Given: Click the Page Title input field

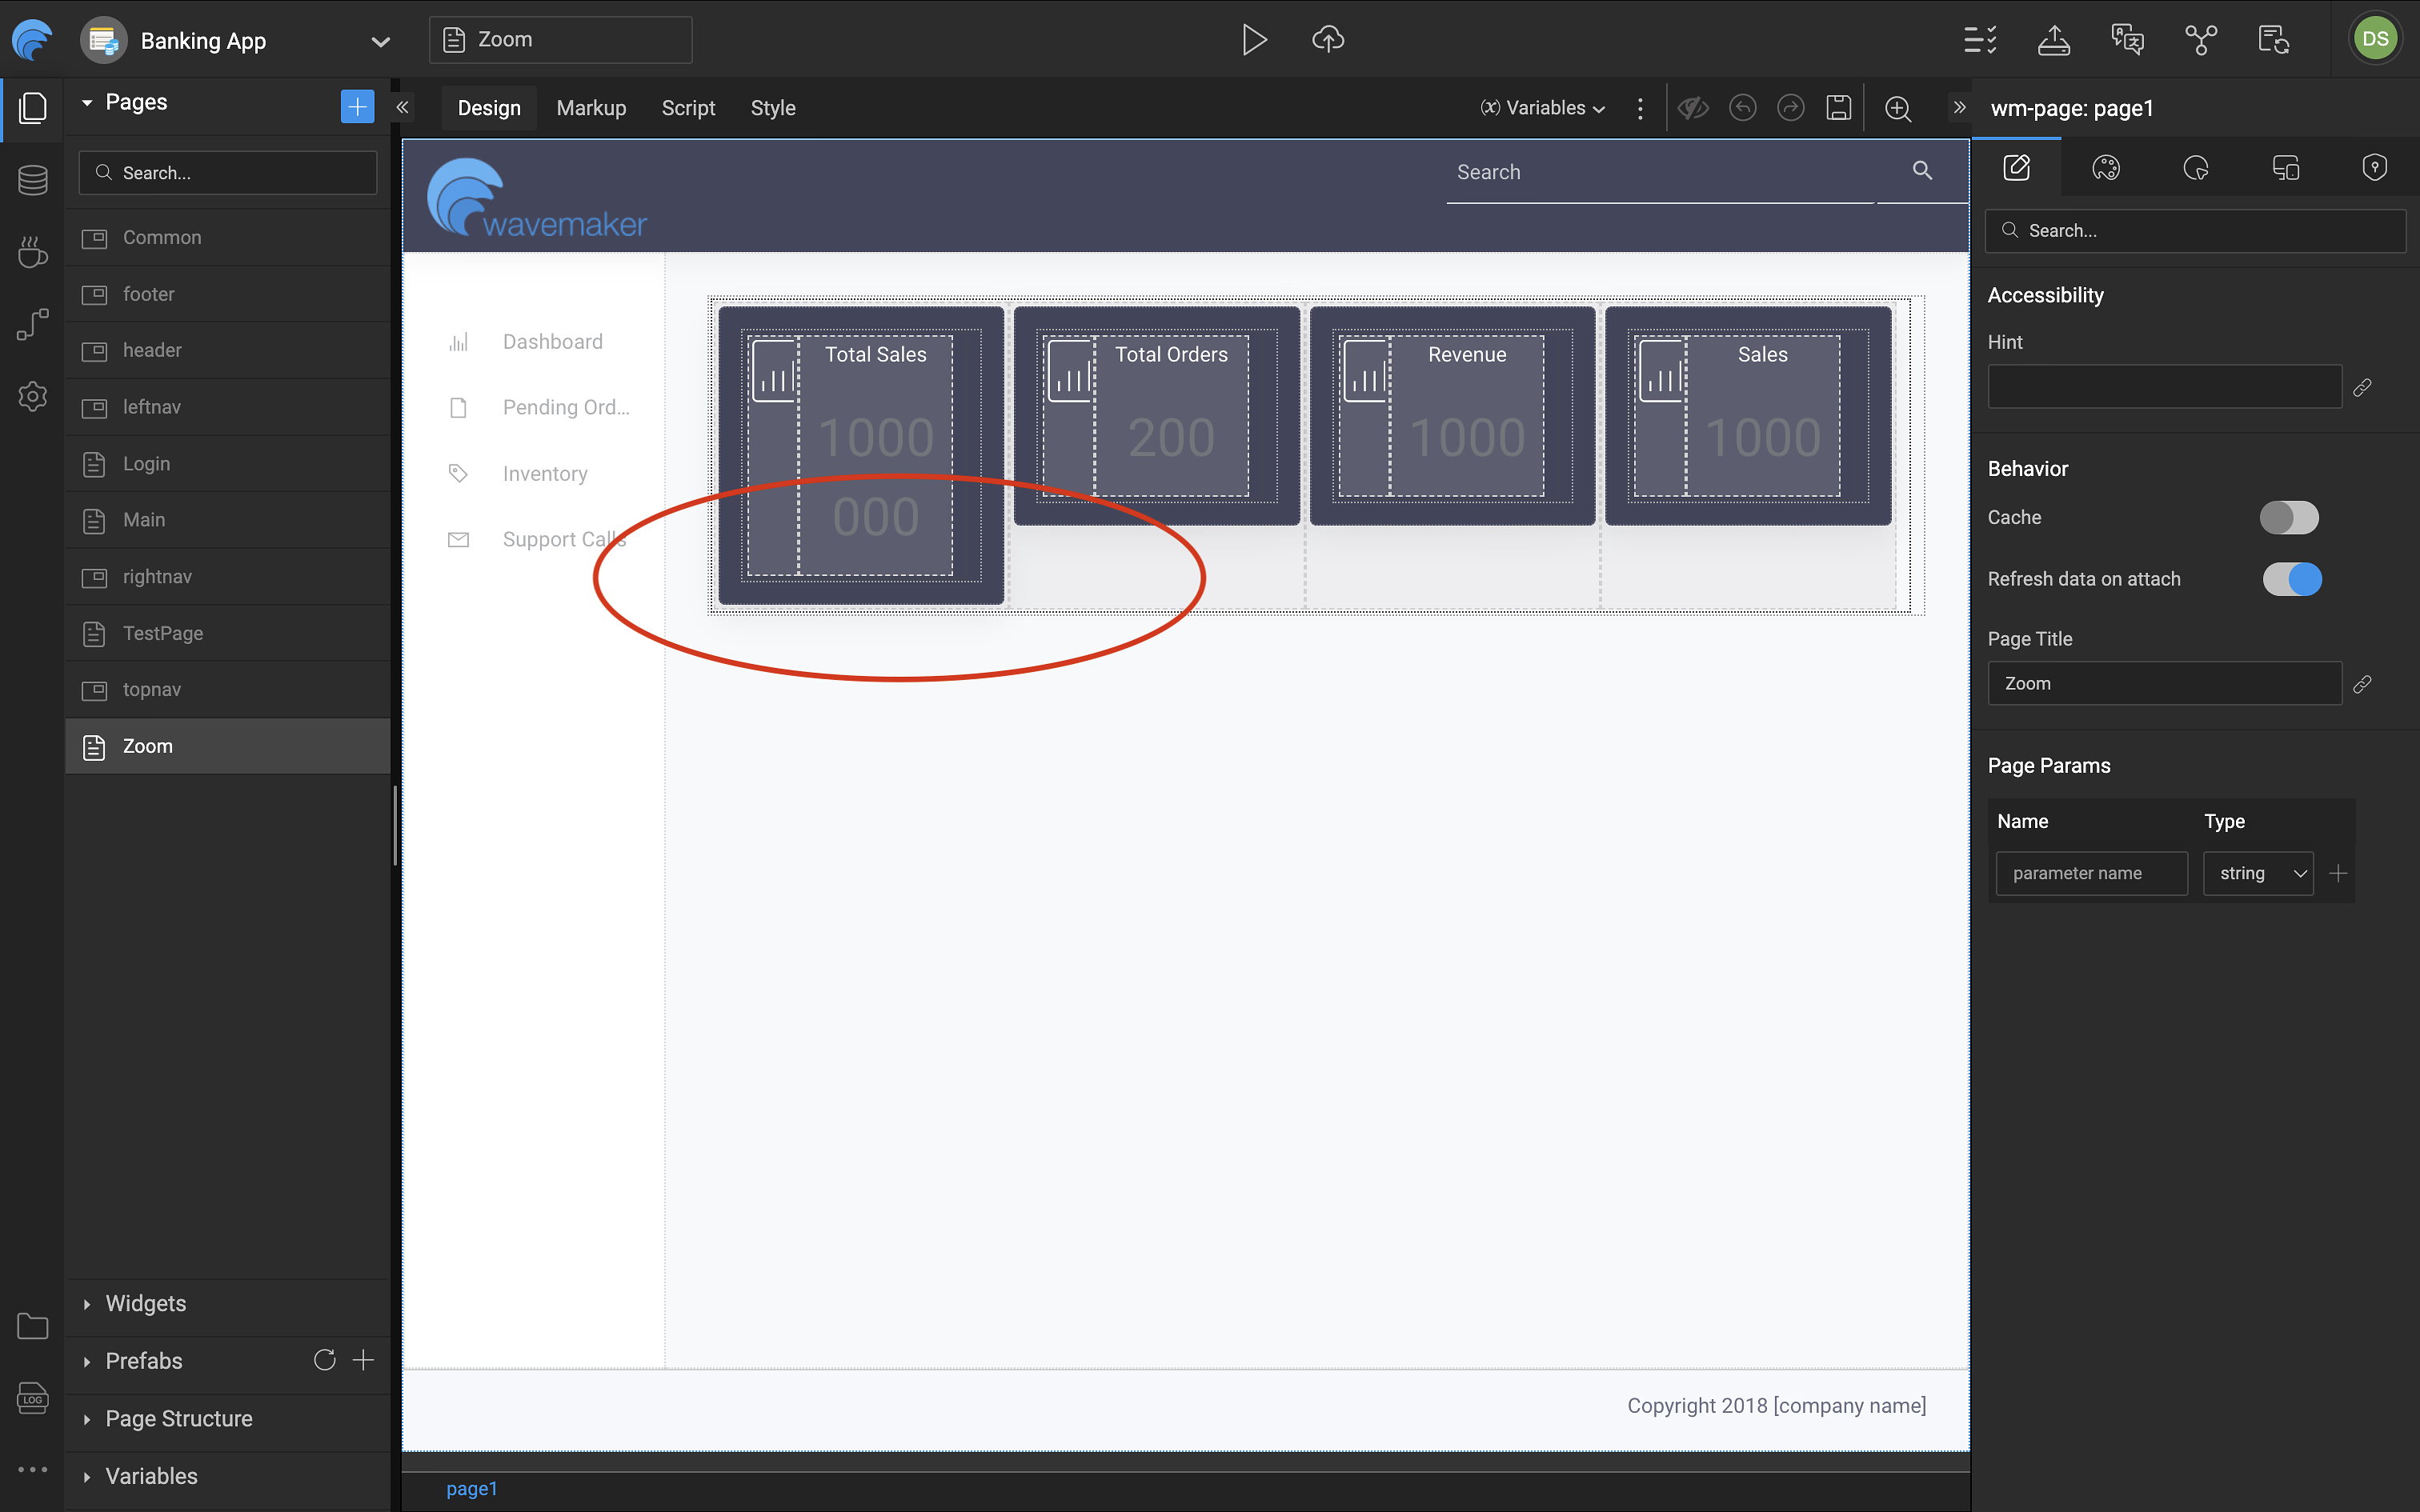Looking at the screenshot, I should tap(2164, 683).
